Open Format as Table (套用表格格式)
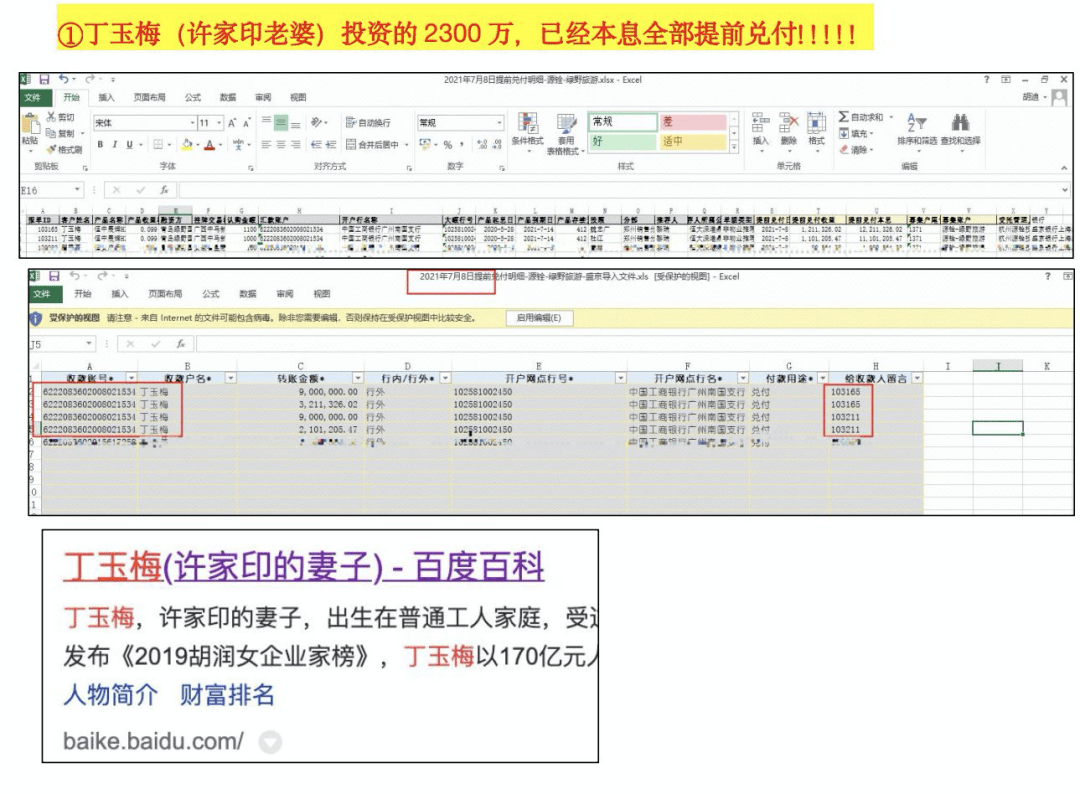The height and width of the screenshot is (794, 1080). coord(565,134)
